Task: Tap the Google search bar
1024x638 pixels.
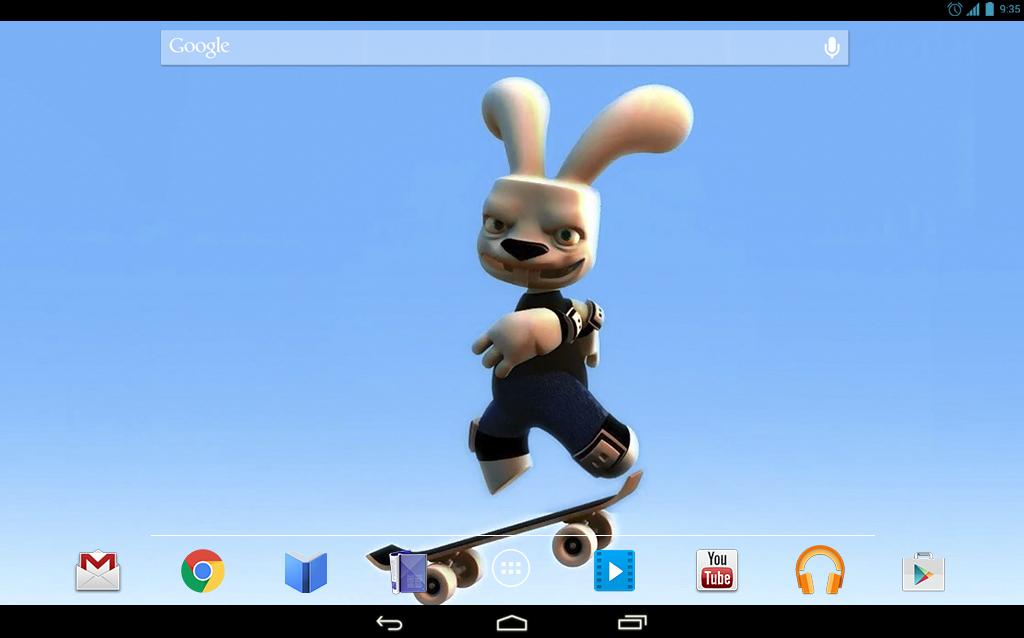Action: click(504, 47)
